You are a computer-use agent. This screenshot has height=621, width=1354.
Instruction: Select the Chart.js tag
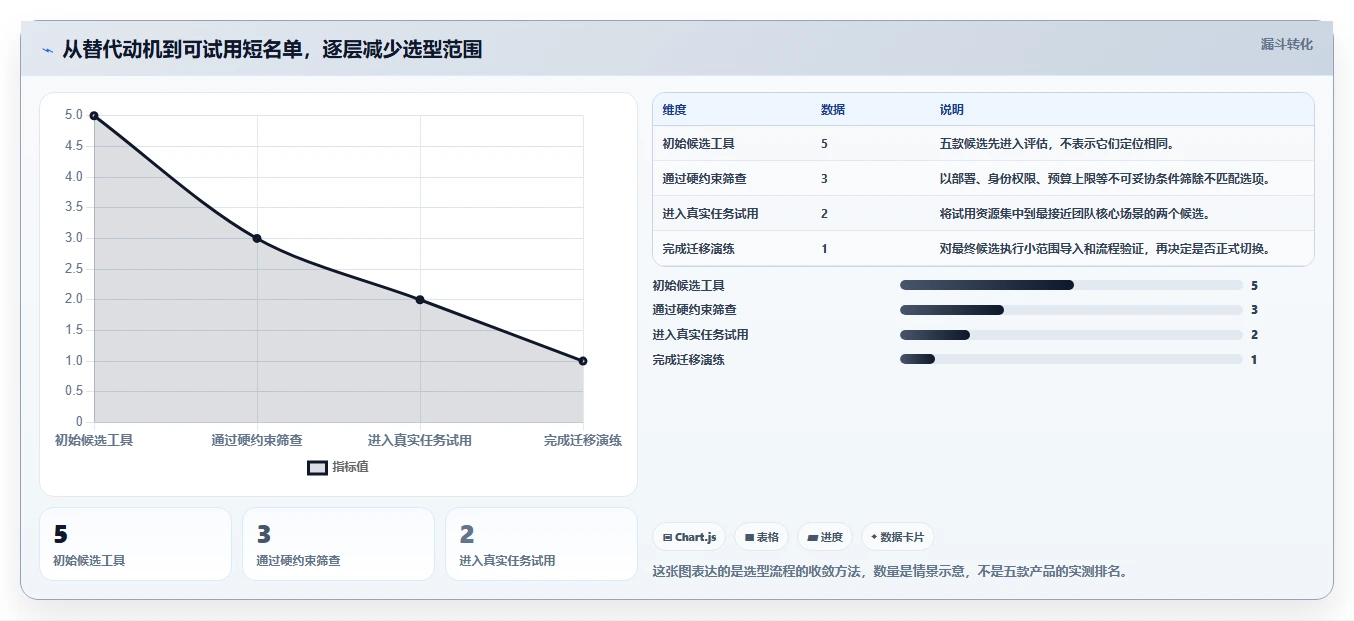tap(689, 537)
